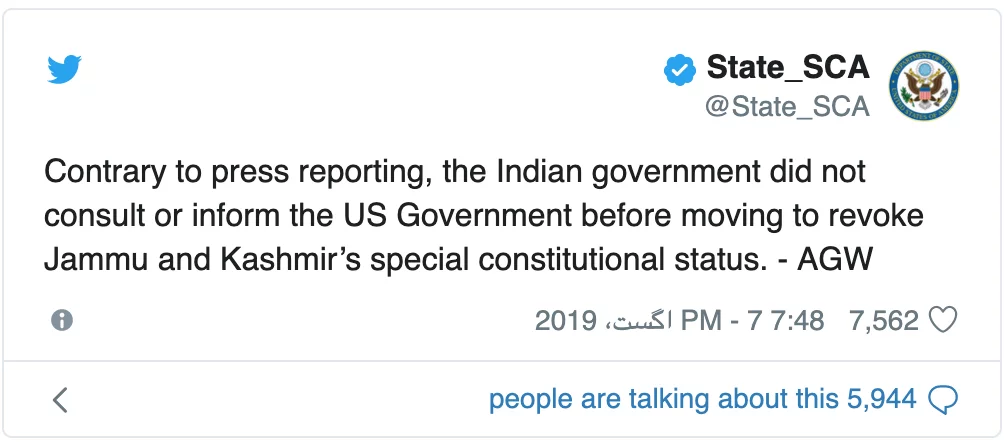
Task: Expand the left-pointing chevron arrow
Action: (x=60, y=400)
